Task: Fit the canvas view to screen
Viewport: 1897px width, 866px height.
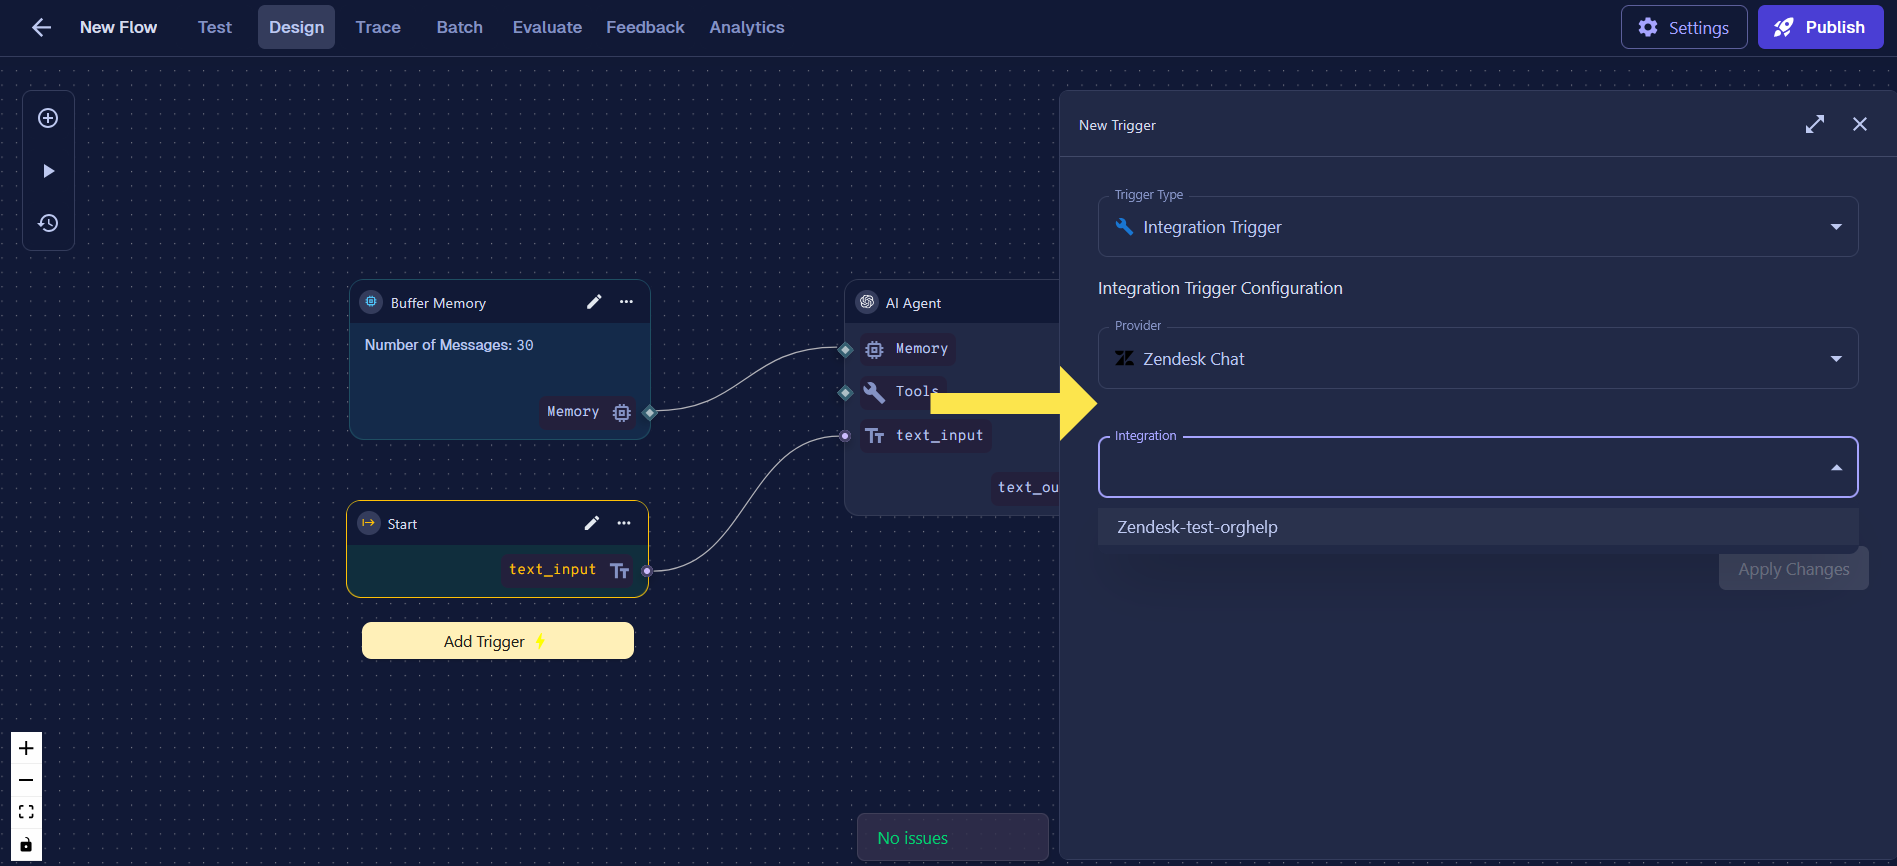Action: click(x=26, y=812)
